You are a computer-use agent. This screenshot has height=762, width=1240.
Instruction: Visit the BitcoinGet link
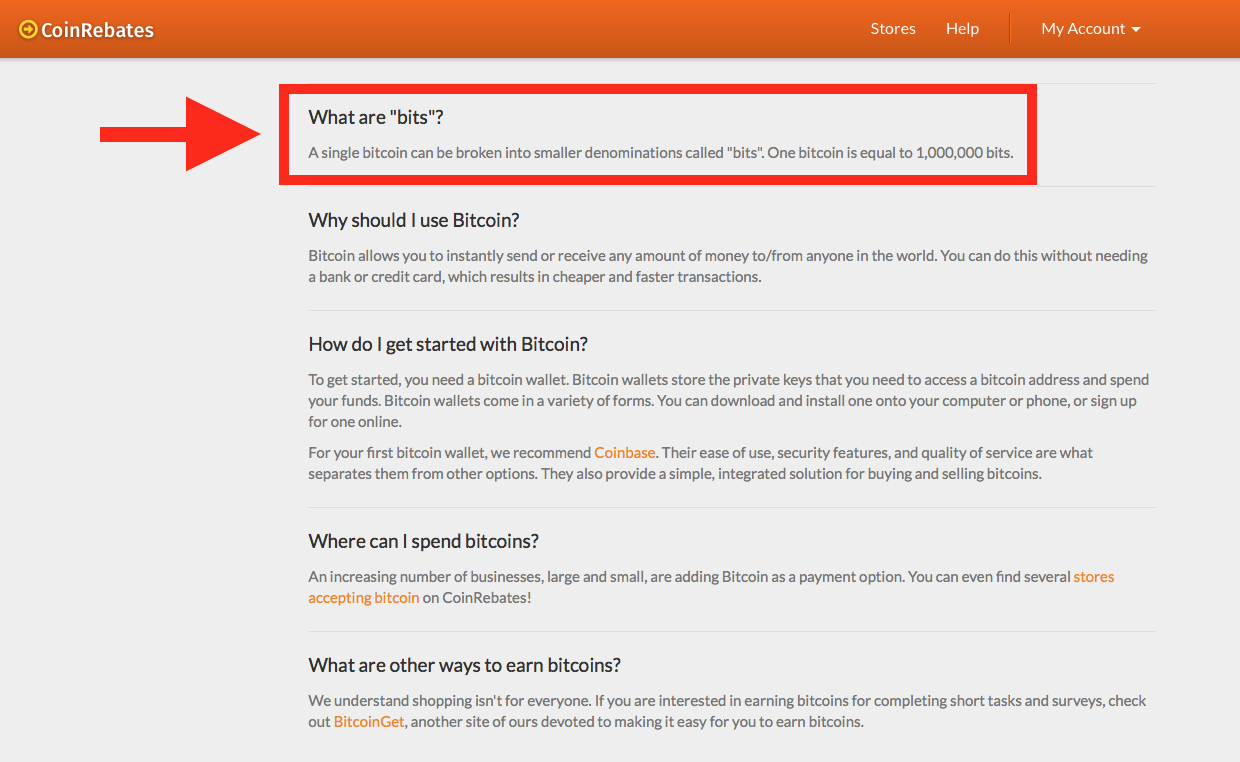tap(369, 722)
